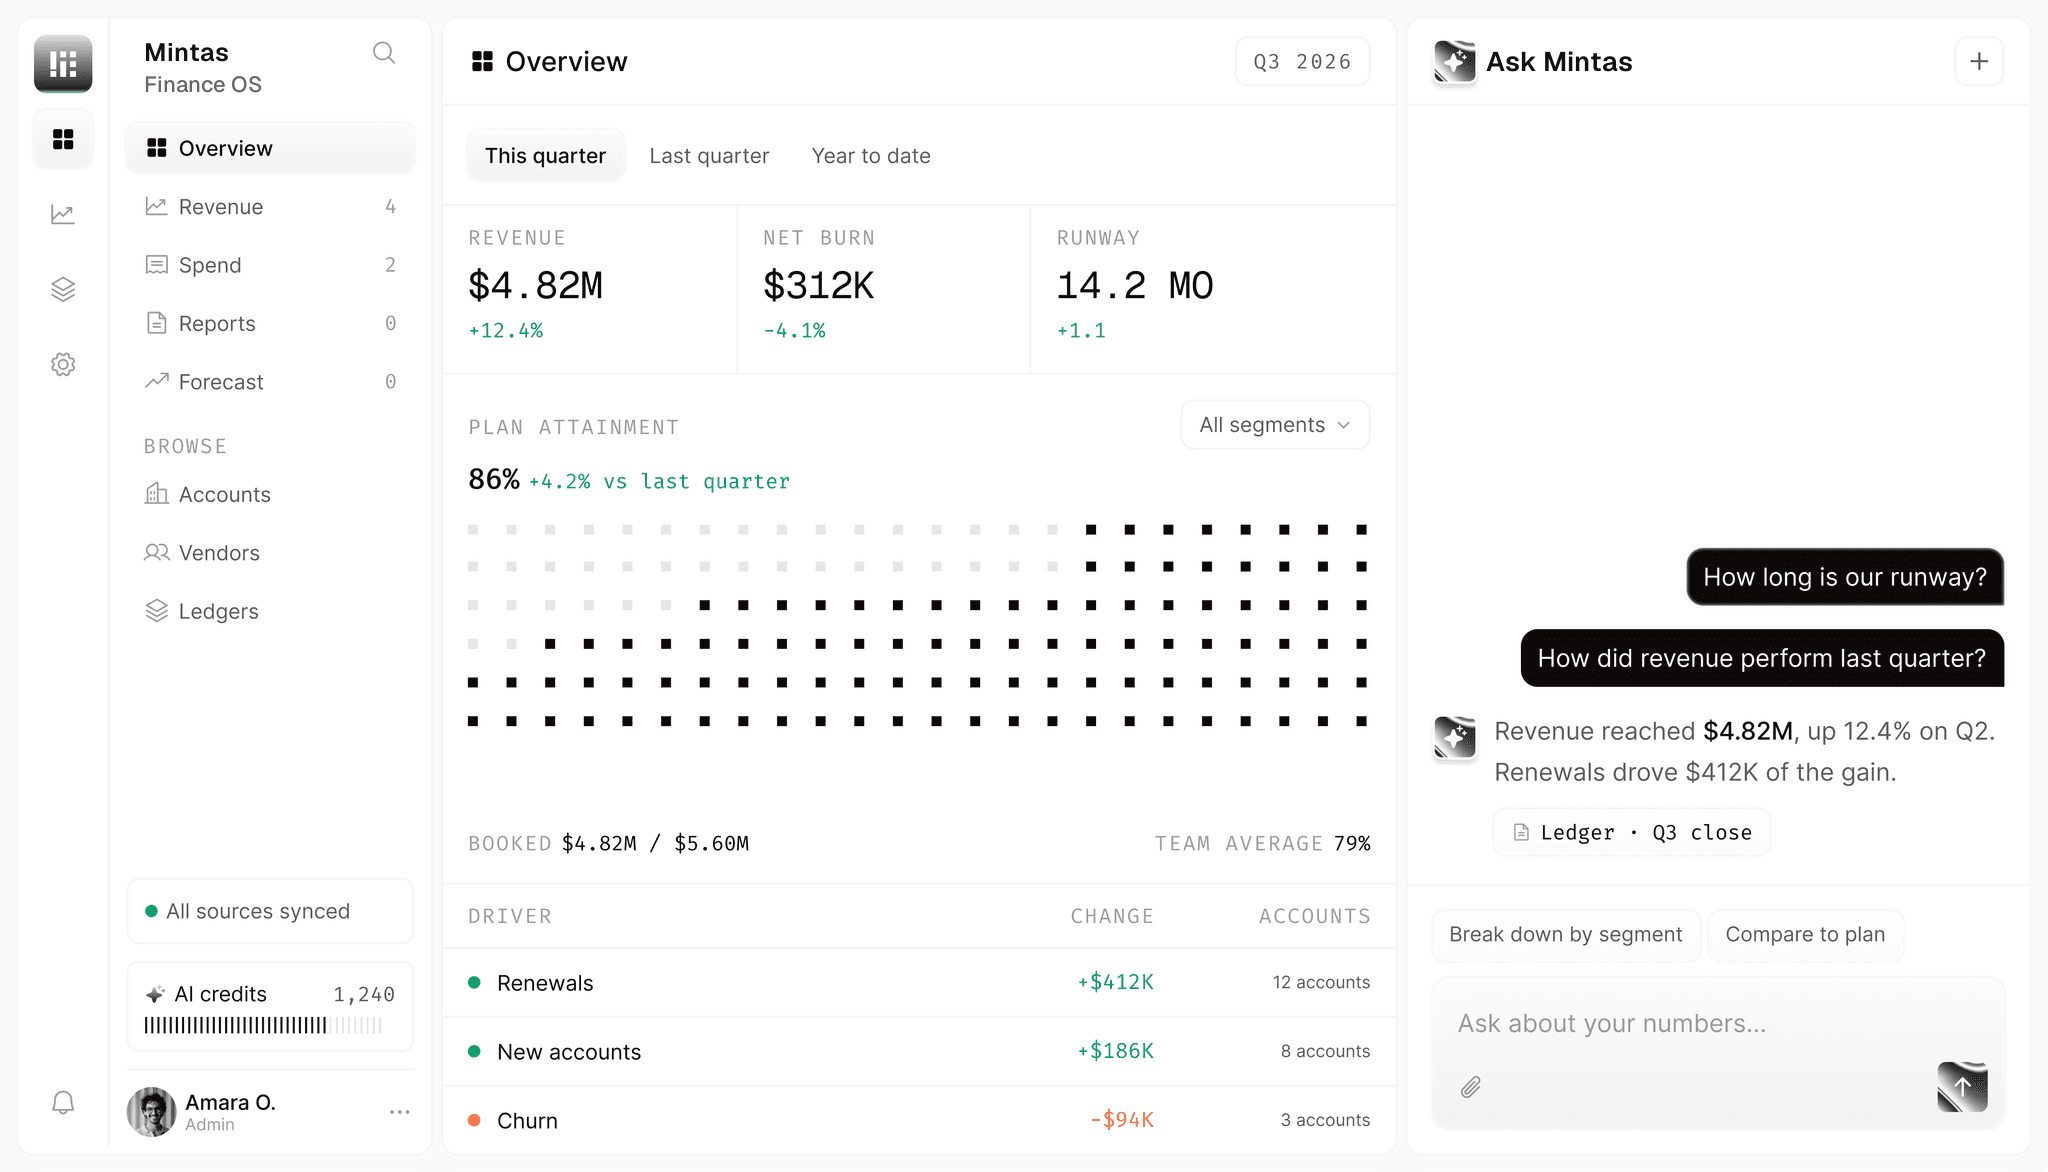
Task: Expand the All segments dropdown
Action: point(1275,425)
